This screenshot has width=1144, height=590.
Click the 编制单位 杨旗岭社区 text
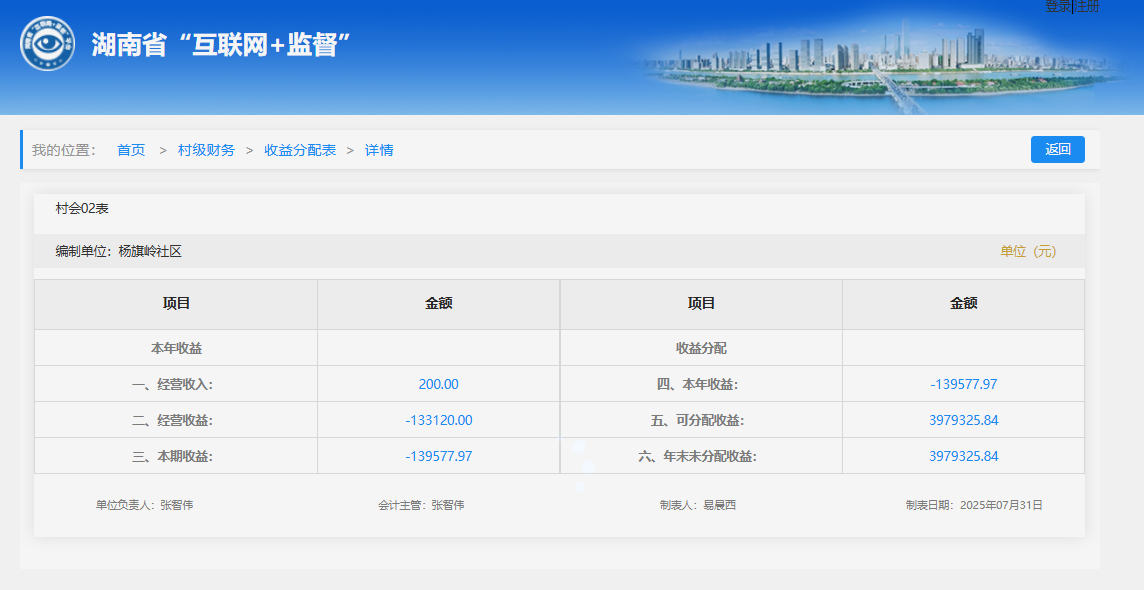click(x=119, y=251)
